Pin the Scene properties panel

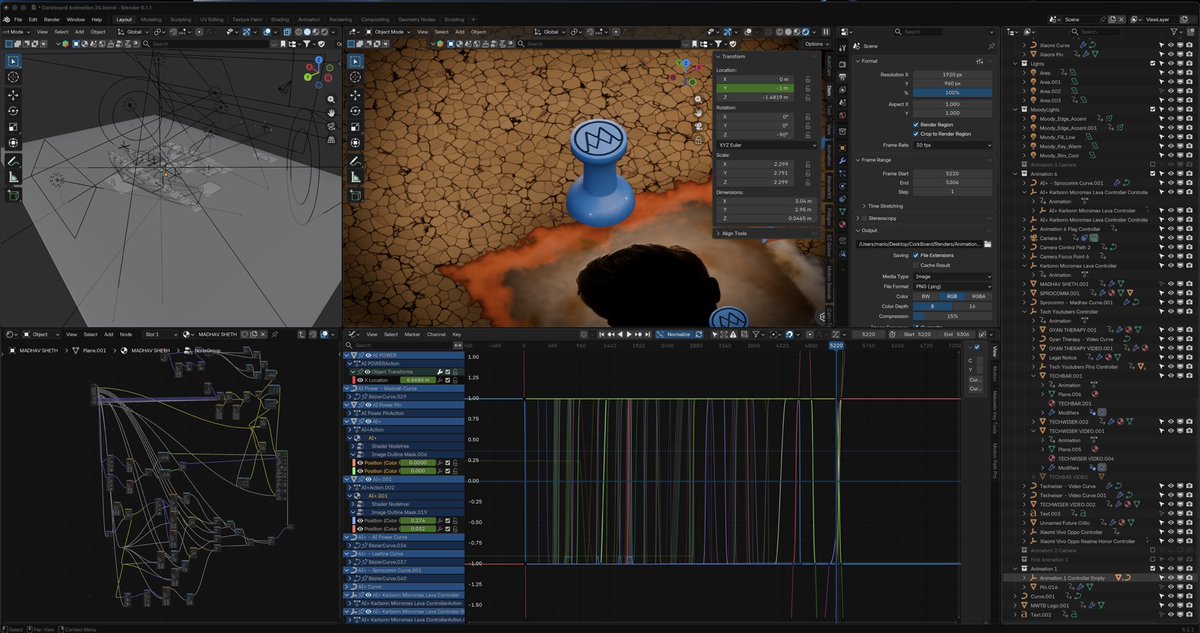pos(991,46)
